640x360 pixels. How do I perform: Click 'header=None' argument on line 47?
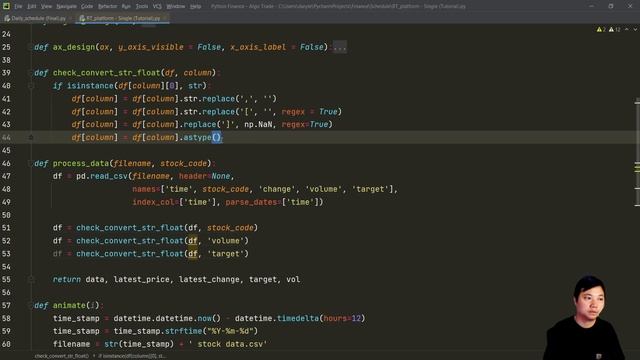pyautogui.click(x=204, y=176)
